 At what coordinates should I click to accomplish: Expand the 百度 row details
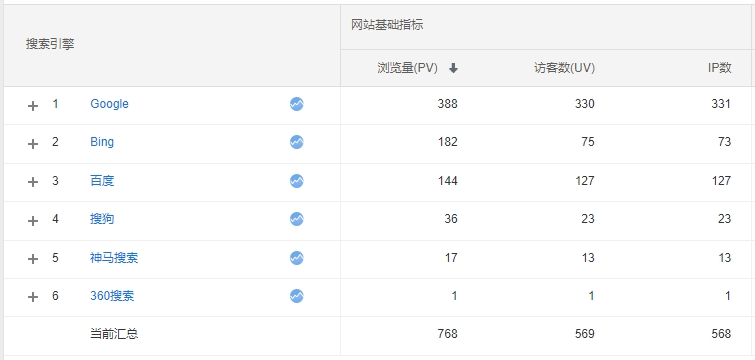(x=33, y=182)
